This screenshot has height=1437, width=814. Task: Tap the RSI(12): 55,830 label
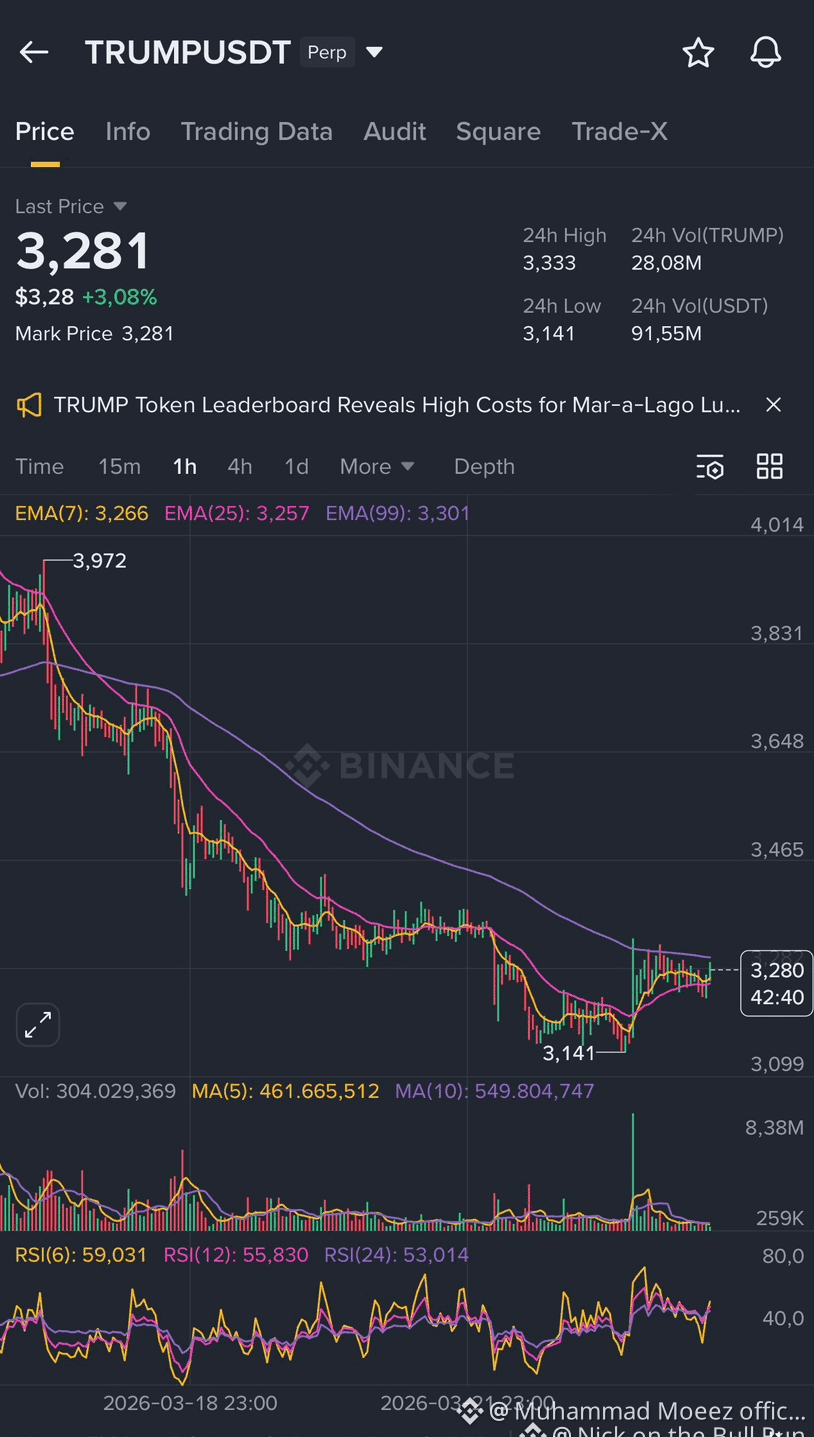pos(236,1255)
